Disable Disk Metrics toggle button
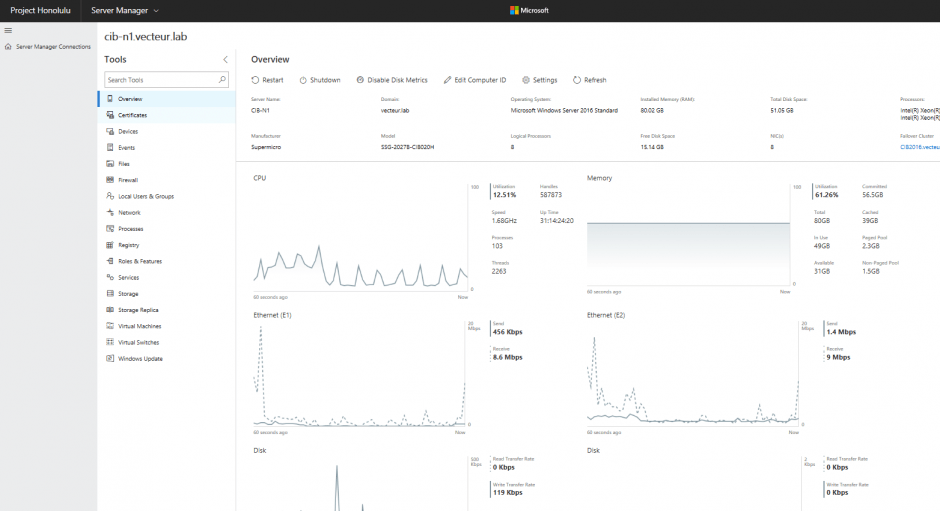940x511 pixels. (x=391, y=80)
